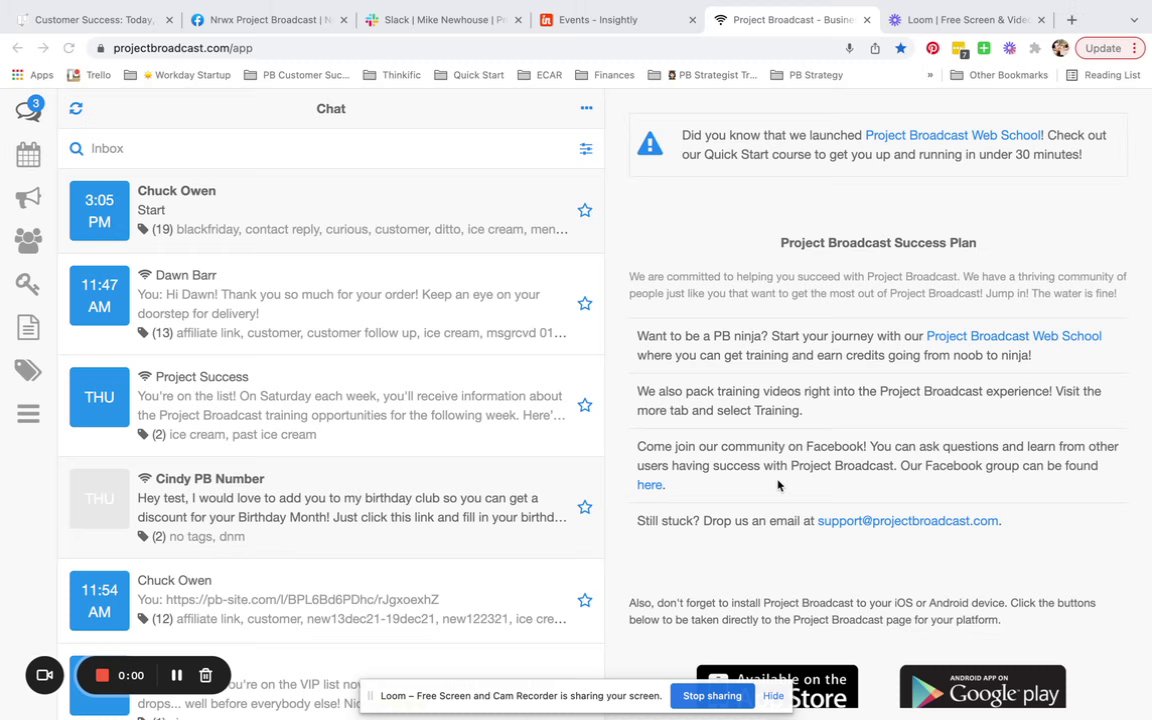
Task: Open the Cindy PB Number chat
Action: [x=331, y=507]
